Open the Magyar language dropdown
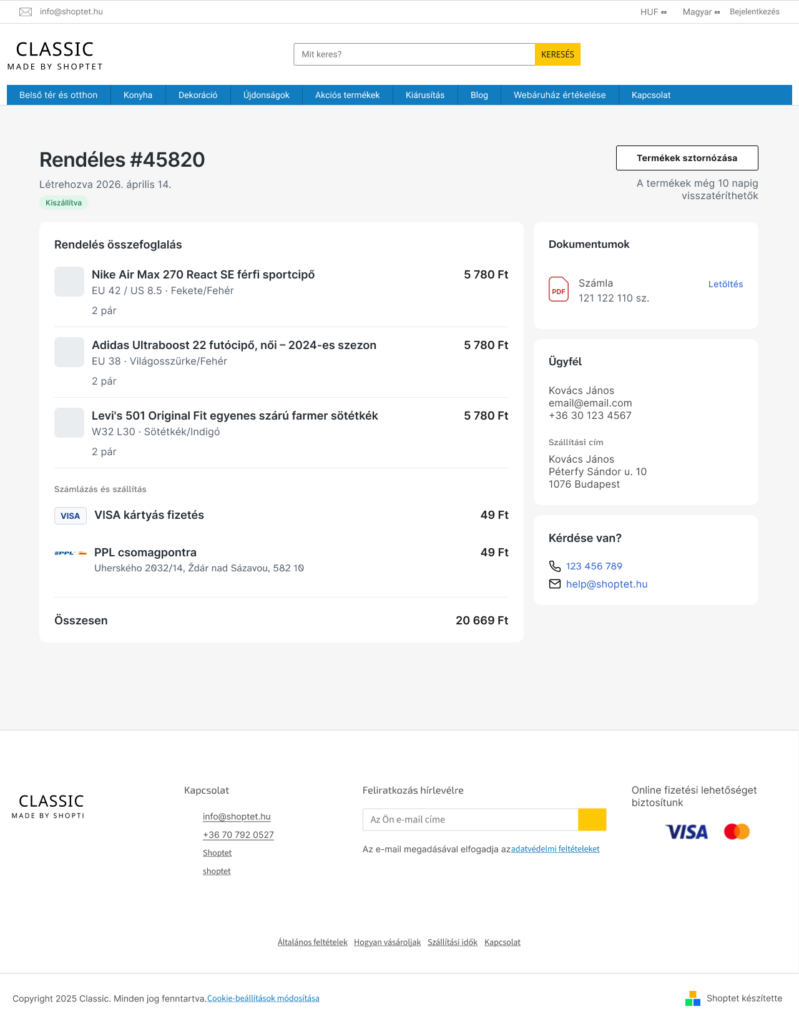Screen dimensions: 799x1024 point(701,12)
